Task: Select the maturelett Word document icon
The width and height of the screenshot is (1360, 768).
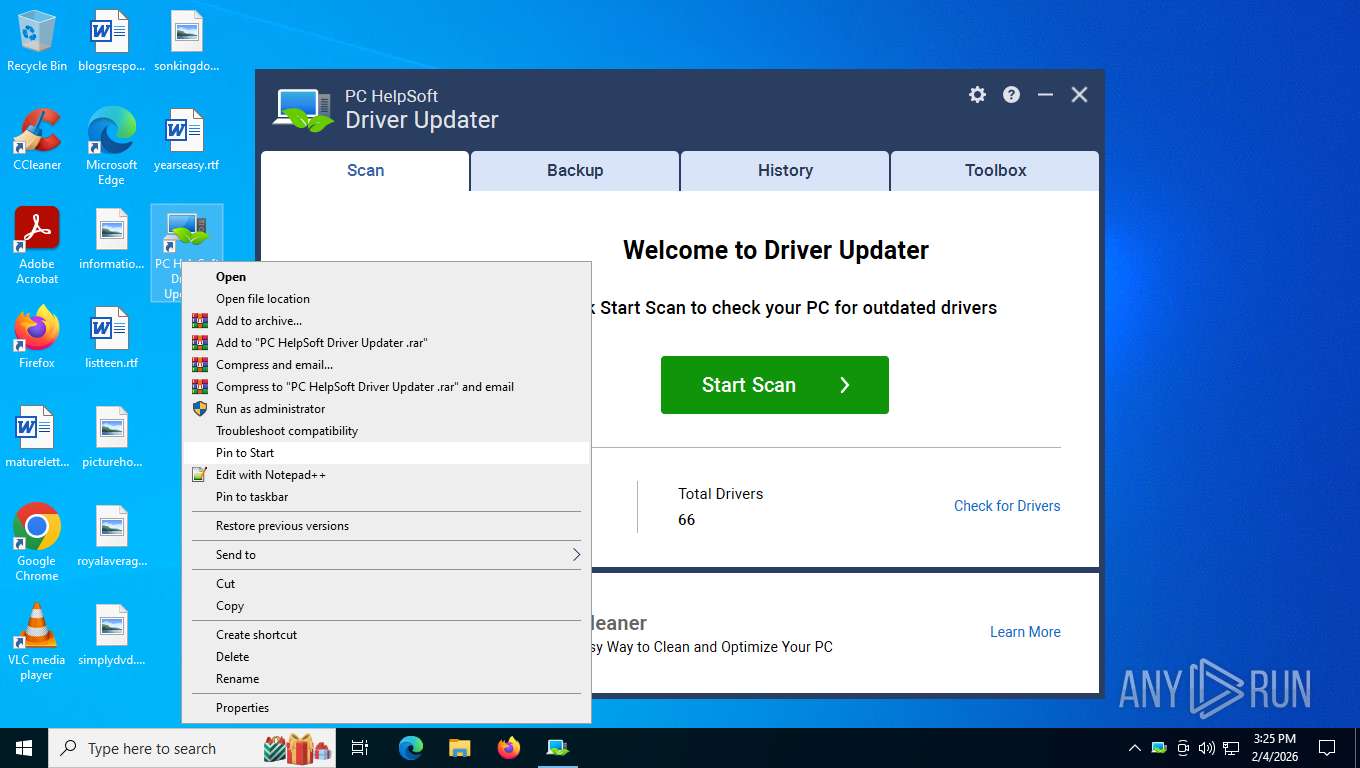Action: click(x=37, y=437)
